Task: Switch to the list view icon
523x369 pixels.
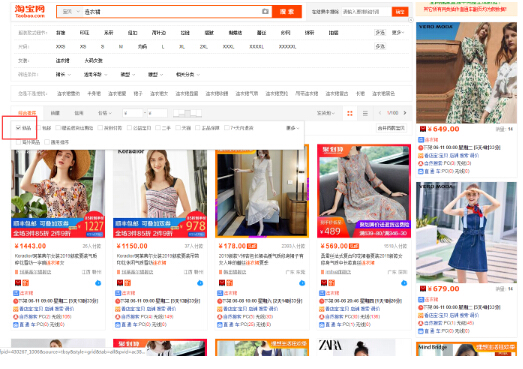Action: coord(365,113)
